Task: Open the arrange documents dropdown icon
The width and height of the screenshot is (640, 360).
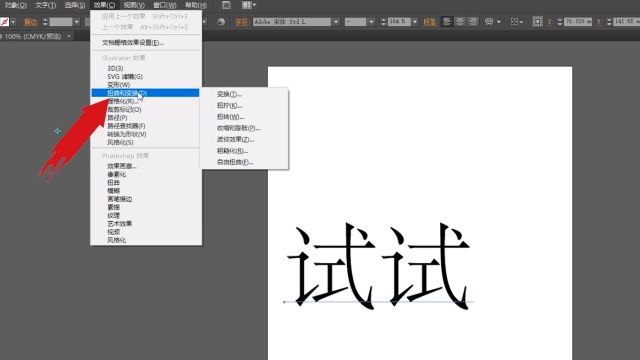Action: point(249,5)
